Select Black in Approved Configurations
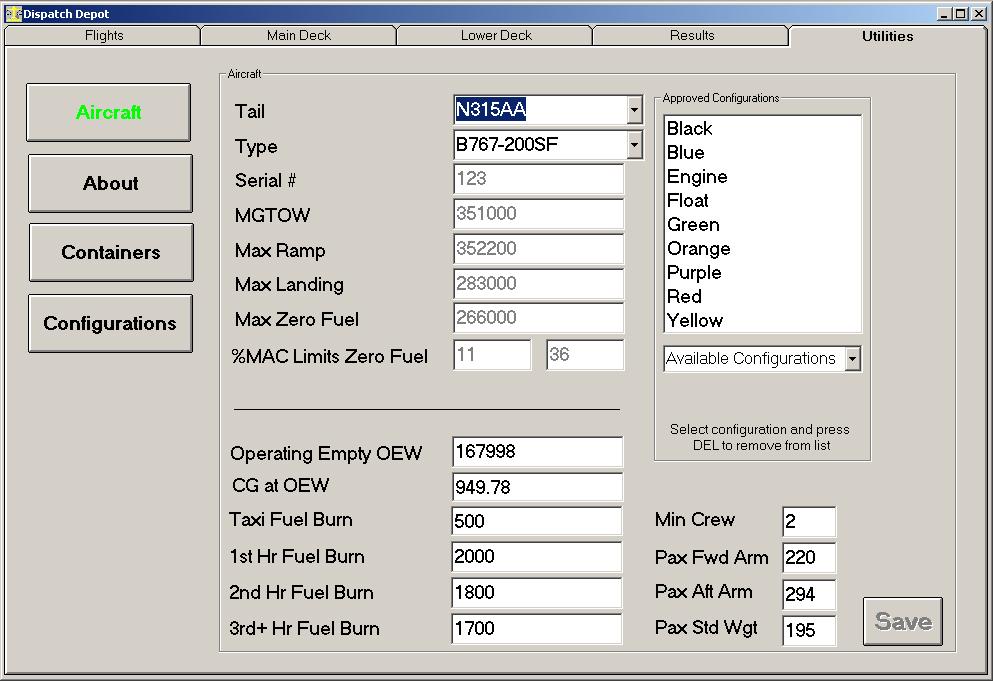This screenshot has height=681, width=993. click(x=762, y=129)
